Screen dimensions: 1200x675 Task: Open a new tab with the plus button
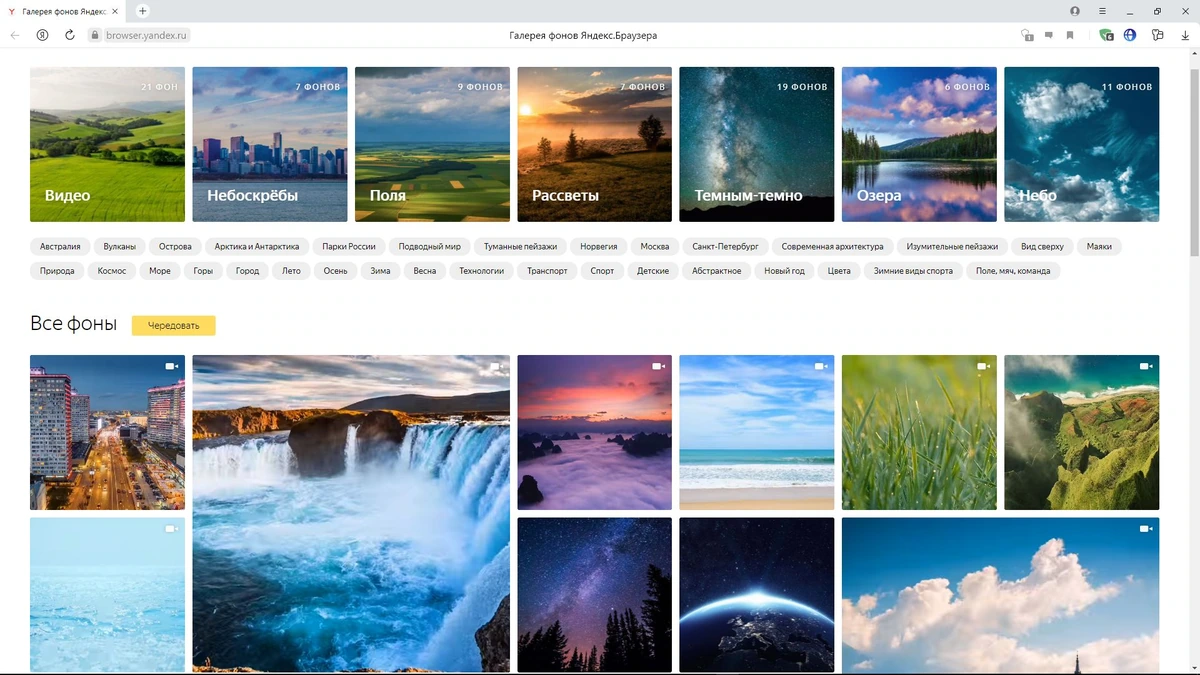143,11
